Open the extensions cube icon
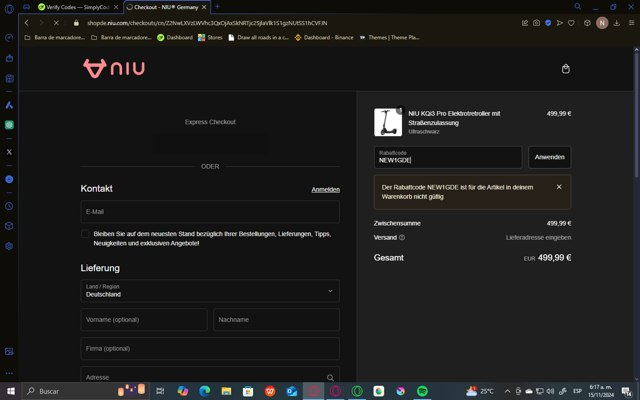 587,23
